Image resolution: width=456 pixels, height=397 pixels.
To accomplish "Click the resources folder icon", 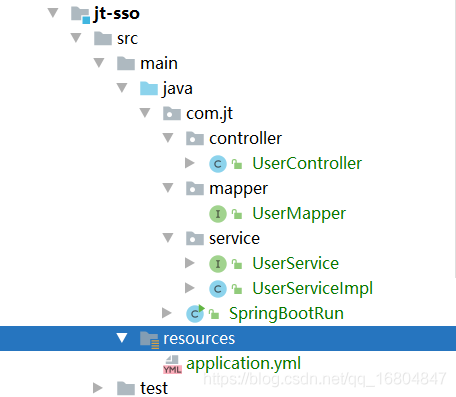I will coord(149,340).
